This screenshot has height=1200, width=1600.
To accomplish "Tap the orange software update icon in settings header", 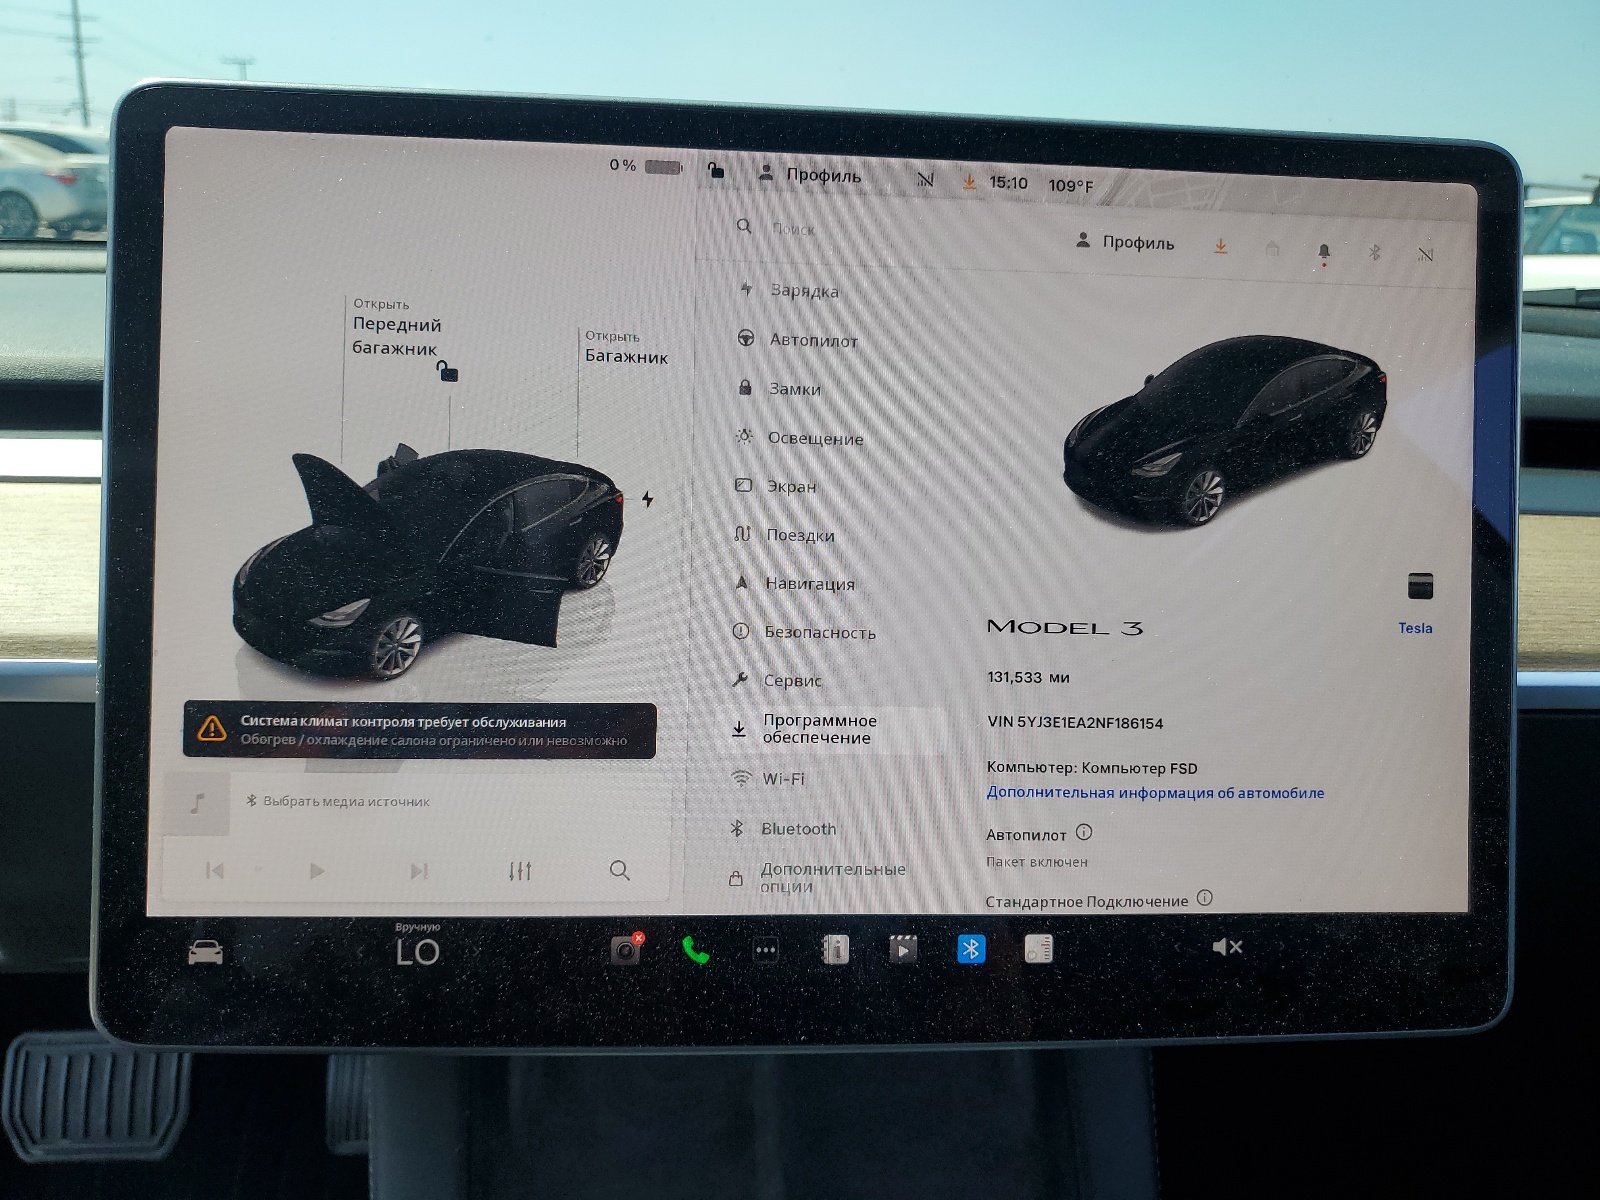I will 1220,245.
